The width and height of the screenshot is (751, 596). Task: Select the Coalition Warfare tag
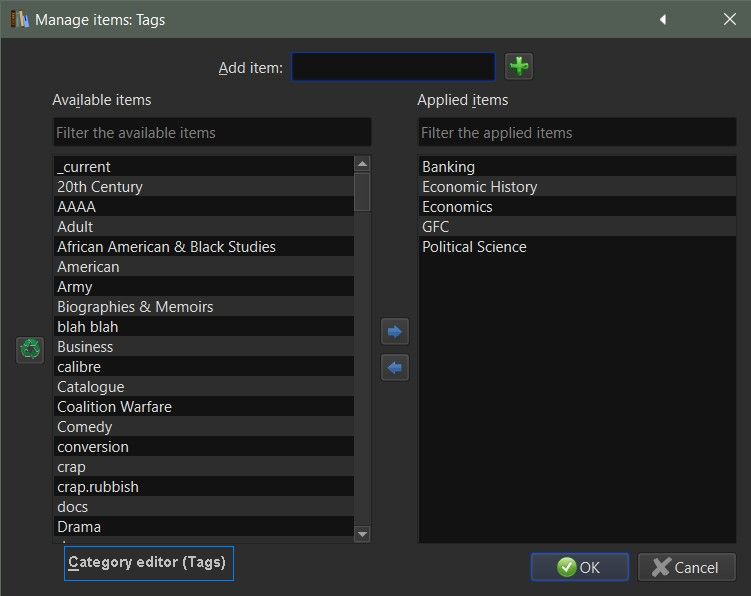pos(204,406)
